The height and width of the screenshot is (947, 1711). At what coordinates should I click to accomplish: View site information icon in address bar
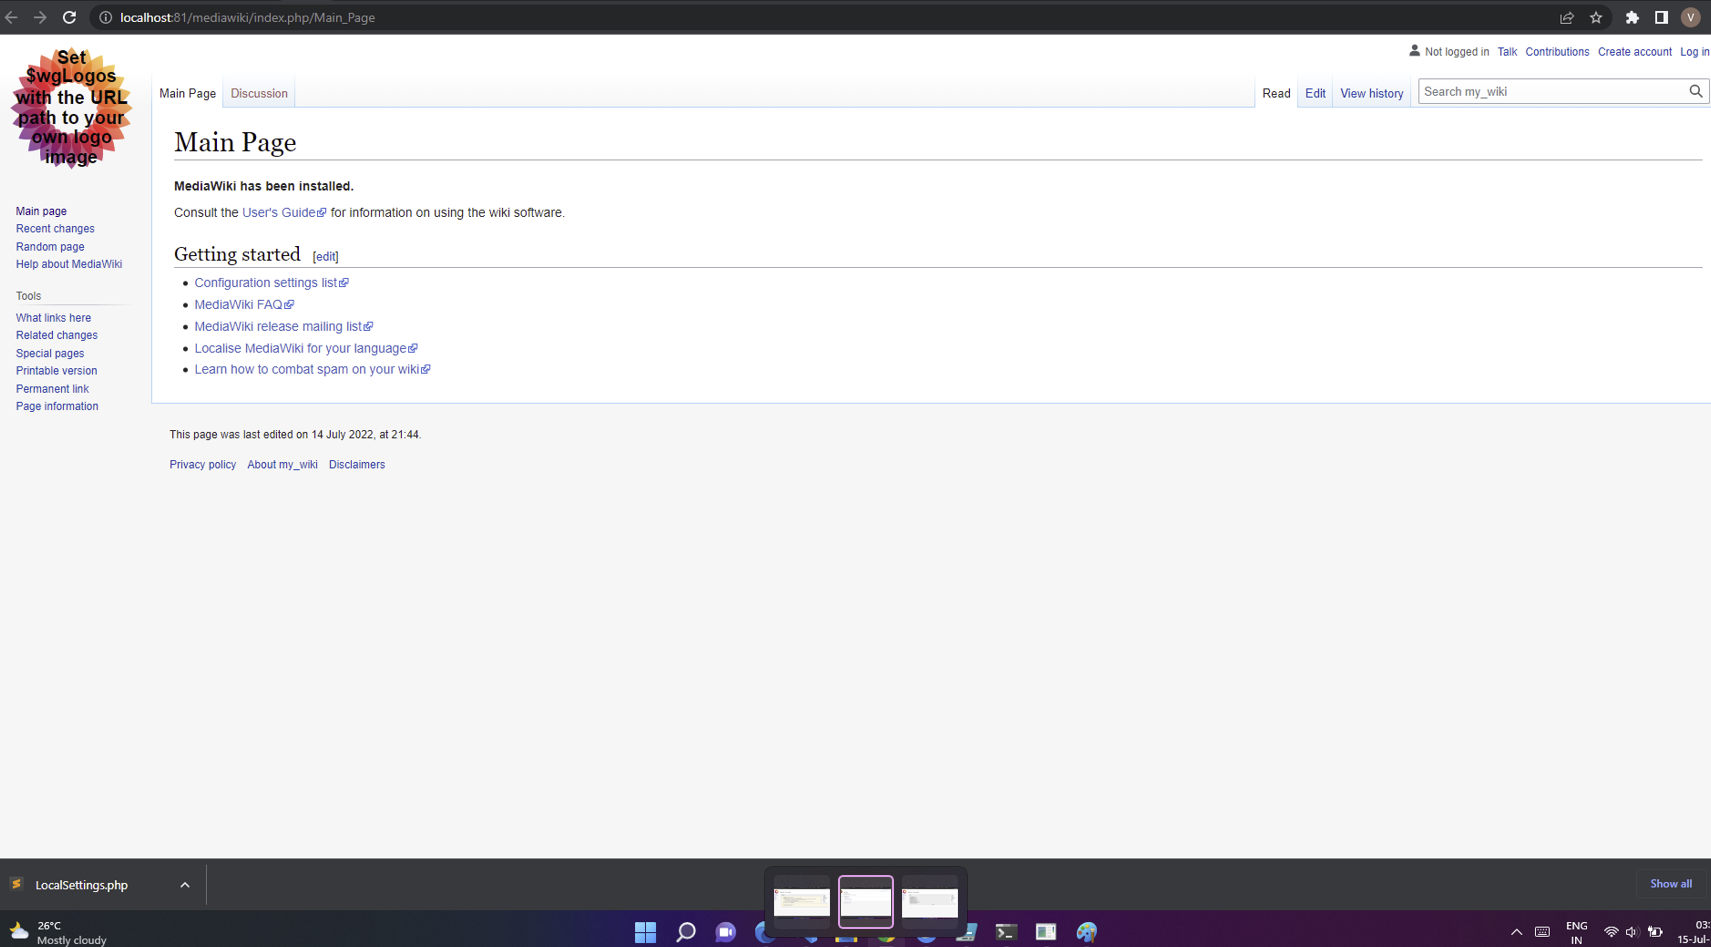click(x=105, y=17)
